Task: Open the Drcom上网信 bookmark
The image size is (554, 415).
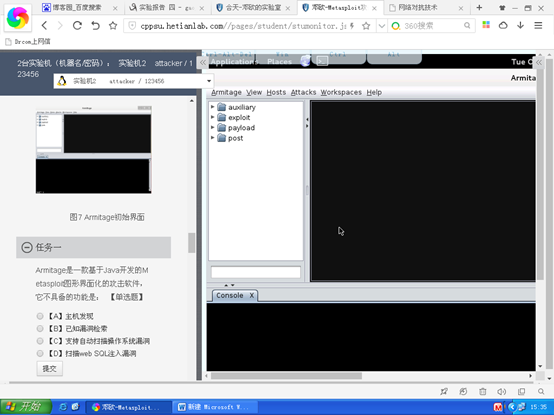Action: [x=28, y=42]
